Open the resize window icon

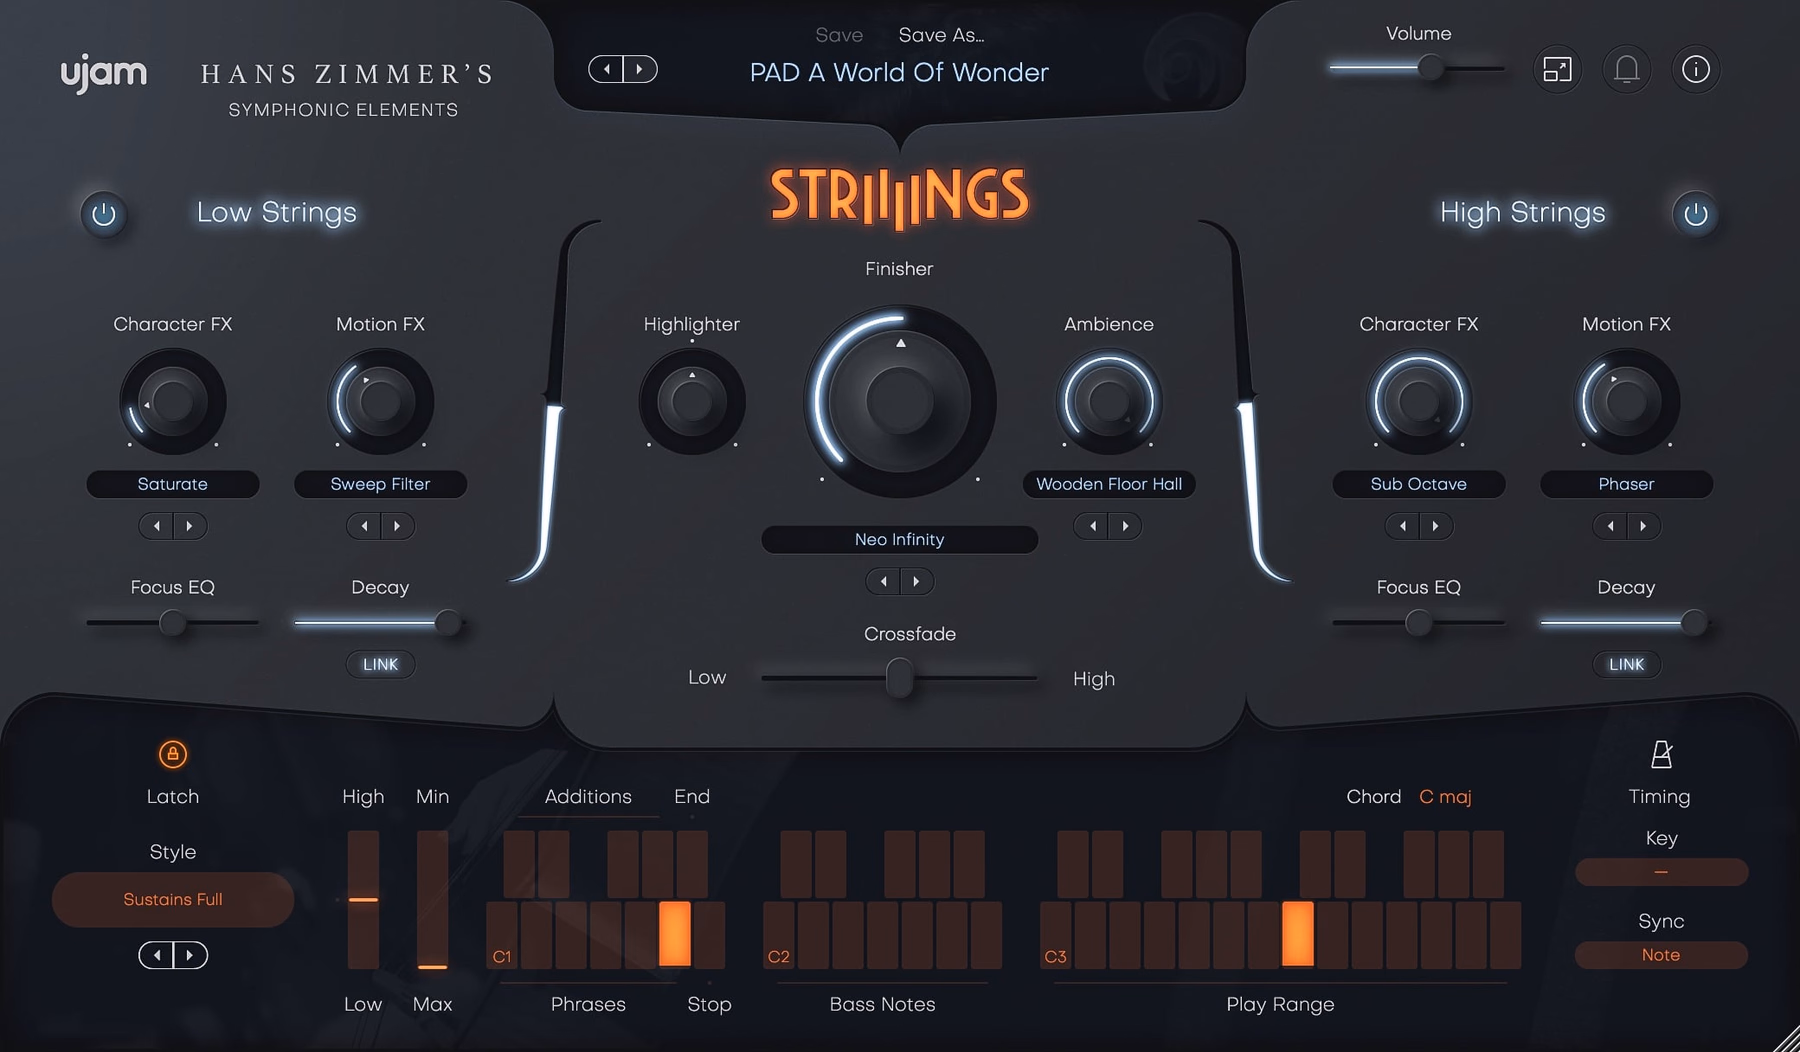1557,69
